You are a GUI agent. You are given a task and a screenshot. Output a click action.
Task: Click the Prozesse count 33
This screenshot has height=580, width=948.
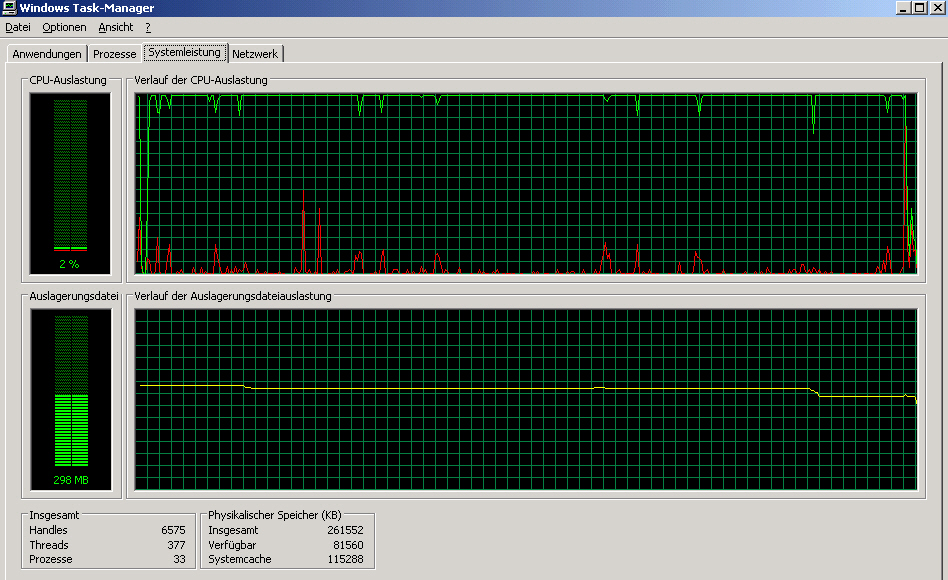click(x=179, y=559)
